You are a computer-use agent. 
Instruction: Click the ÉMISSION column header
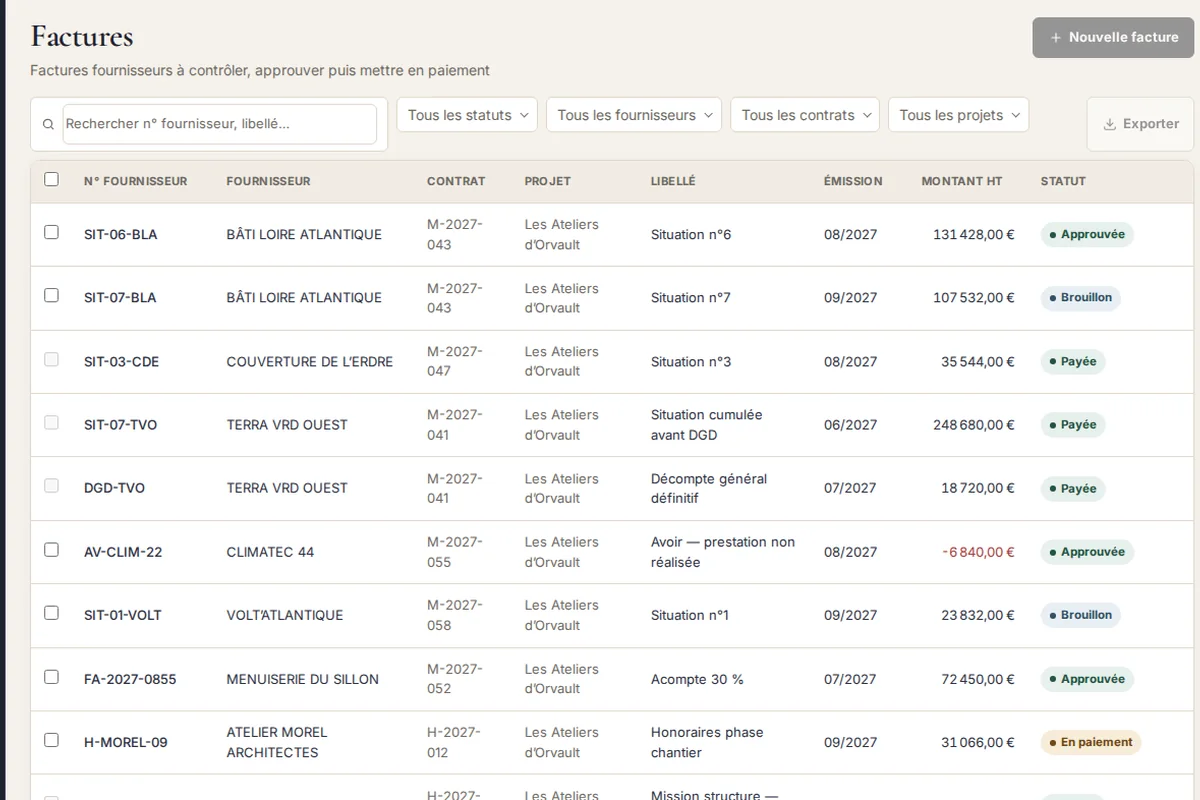[x=853, y=181]
